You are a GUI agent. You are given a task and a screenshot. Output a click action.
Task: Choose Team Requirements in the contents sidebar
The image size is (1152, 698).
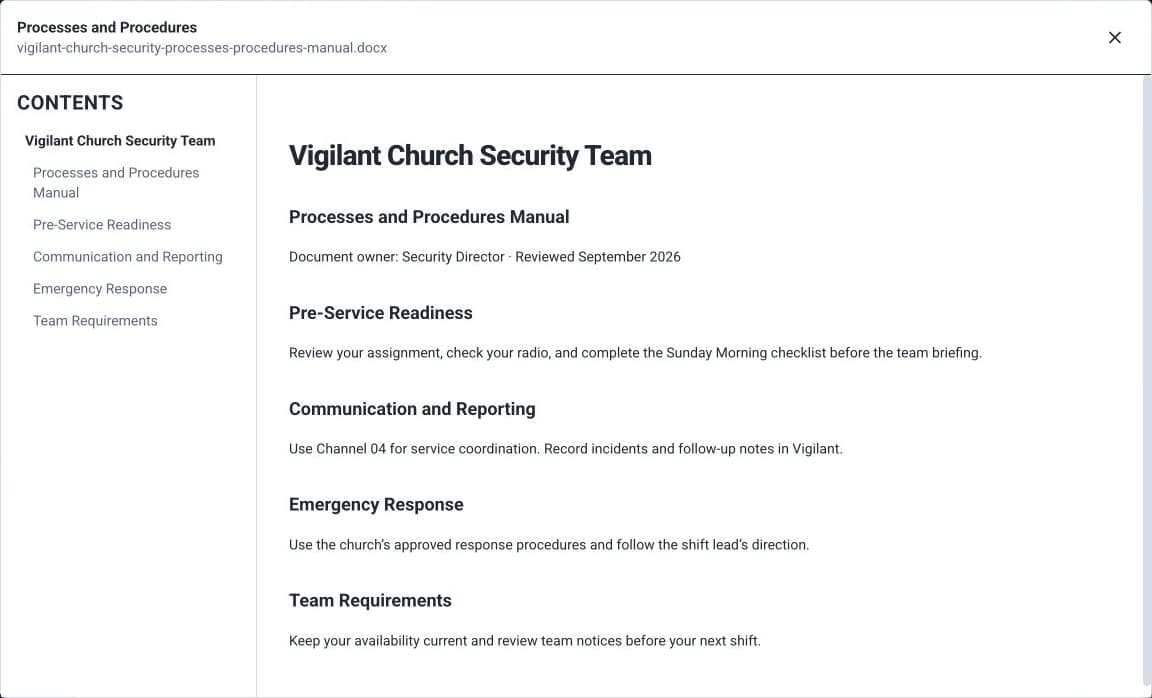coord(96,320)
